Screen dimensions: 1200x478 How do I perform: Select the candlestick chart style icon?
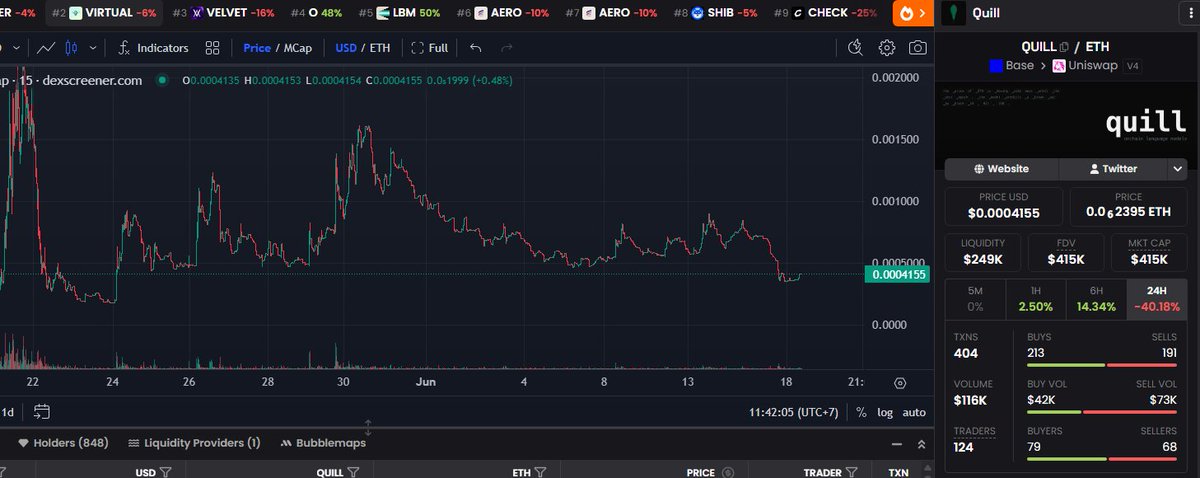(x=71, y=47)
